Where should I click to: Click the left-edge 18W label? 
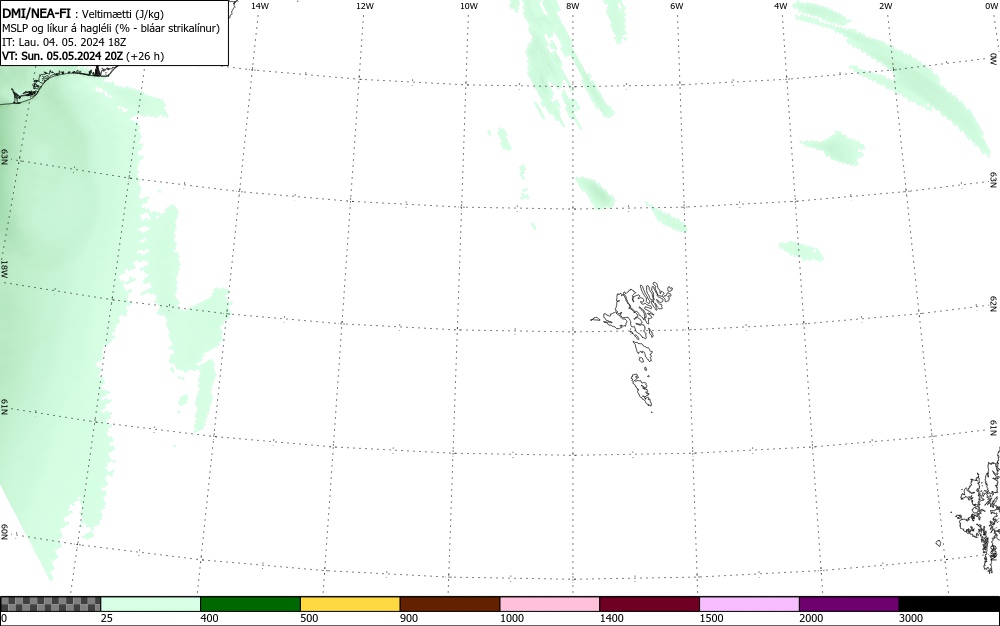pyautogui.click(x=4, y=268)
